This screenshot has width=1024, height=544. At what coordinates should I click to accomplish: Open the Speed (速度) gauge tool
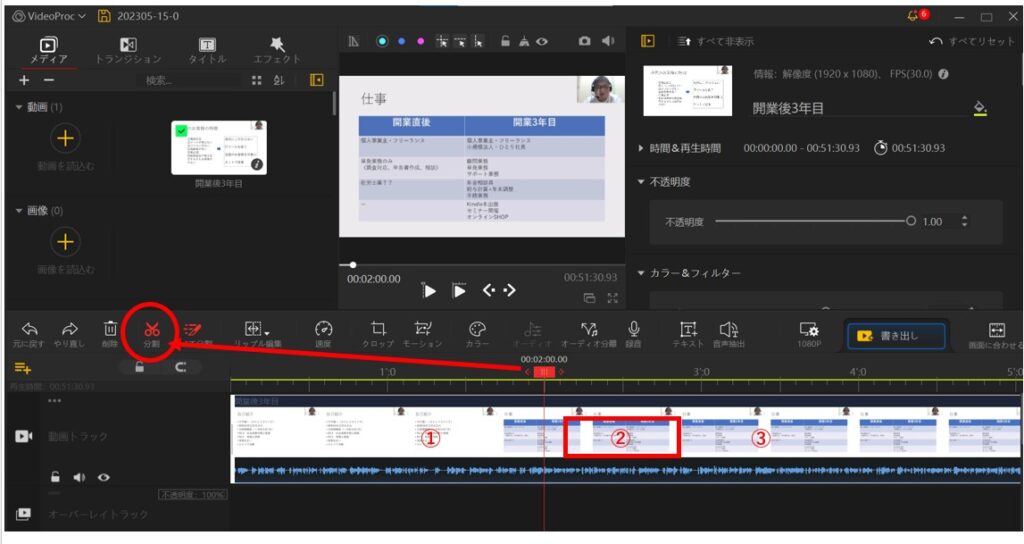click(323, 328)
